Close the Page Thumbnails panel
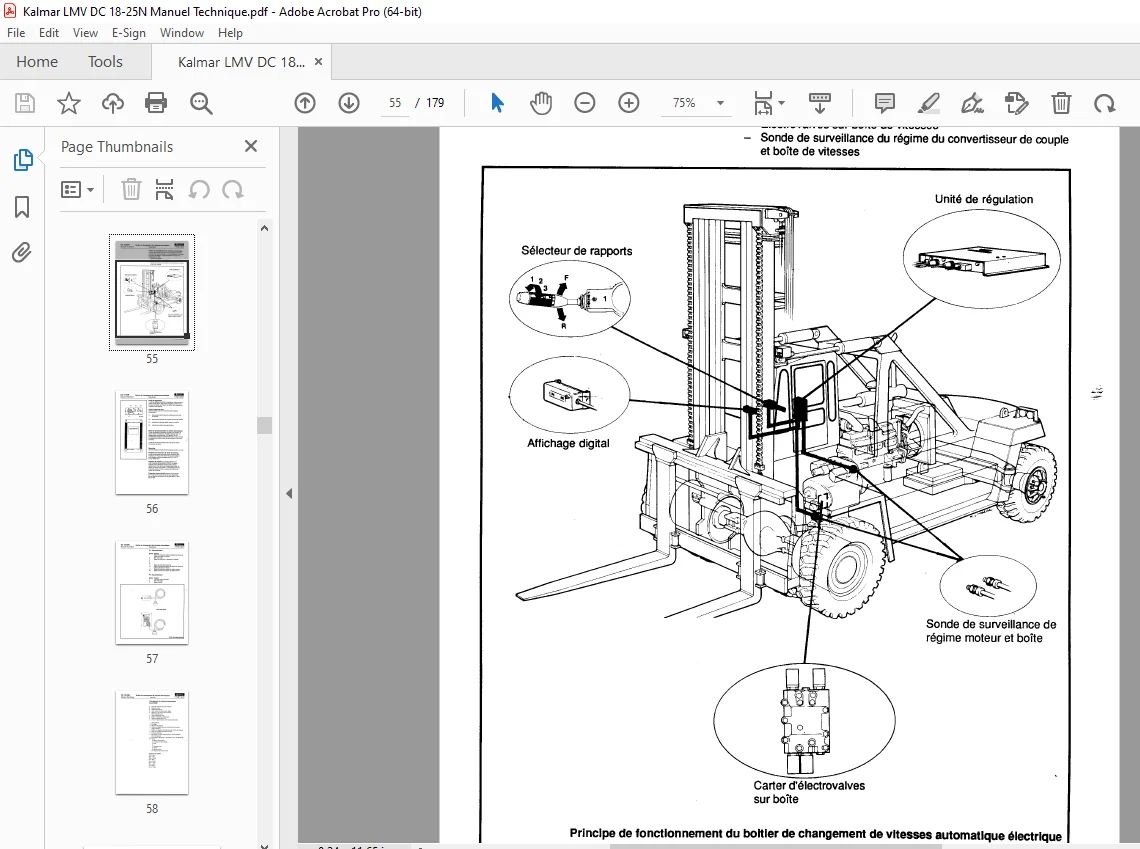This screenshot has width=1140, height=849. [x=251, y=146]
